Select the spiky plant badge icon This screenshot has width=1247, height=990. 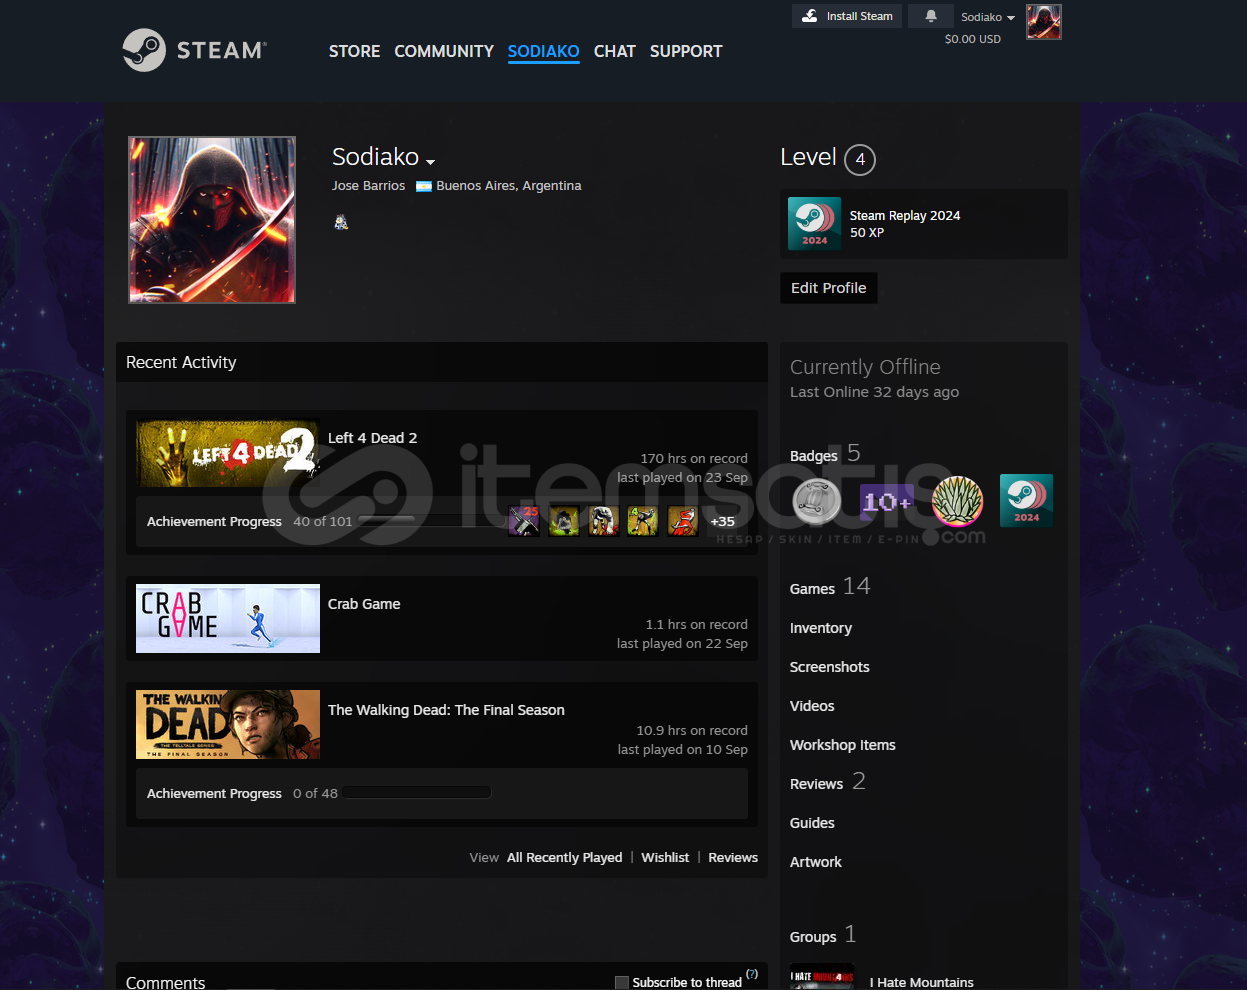pyautogui.click(x=957, y=501)
